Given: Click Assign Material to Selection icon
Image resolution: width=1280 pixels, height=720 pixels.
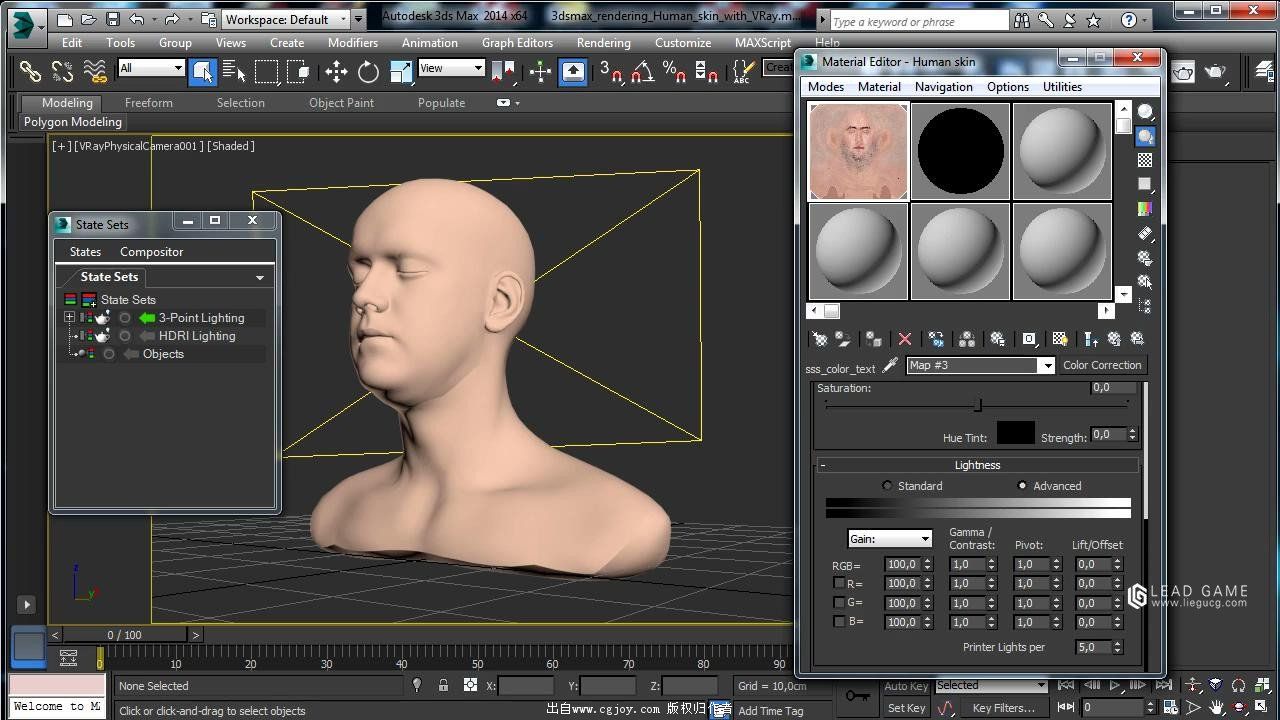Looking at the screenshot, I should point(874,339).
